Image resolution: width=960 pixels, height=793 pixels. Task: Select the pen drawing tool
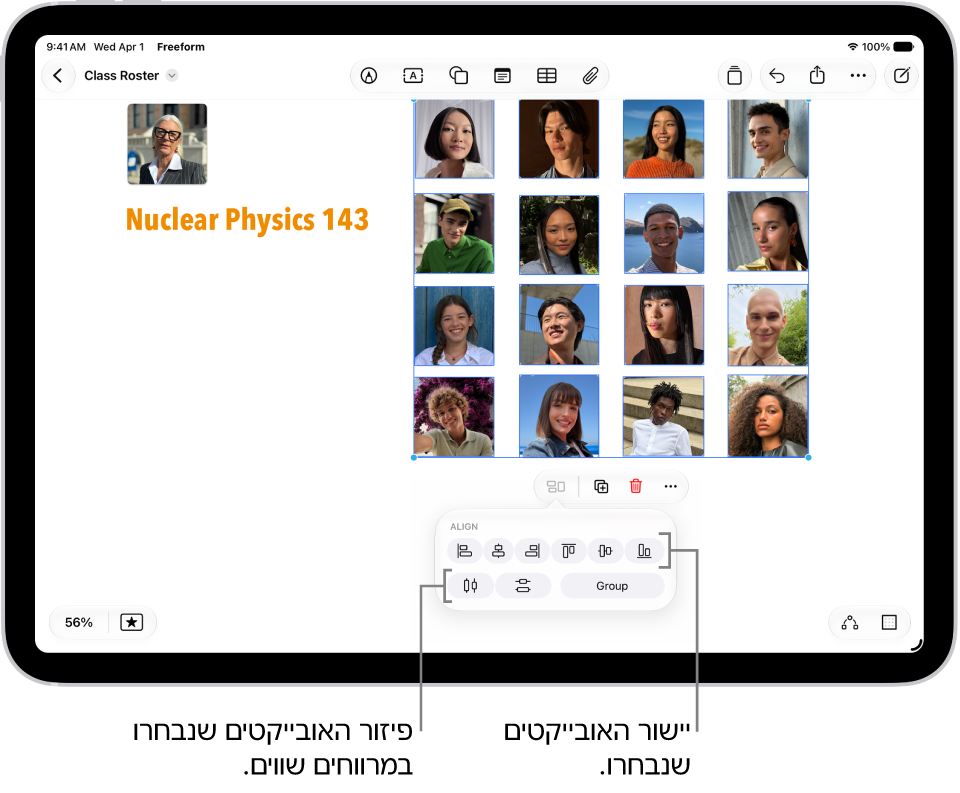point(369,76)
